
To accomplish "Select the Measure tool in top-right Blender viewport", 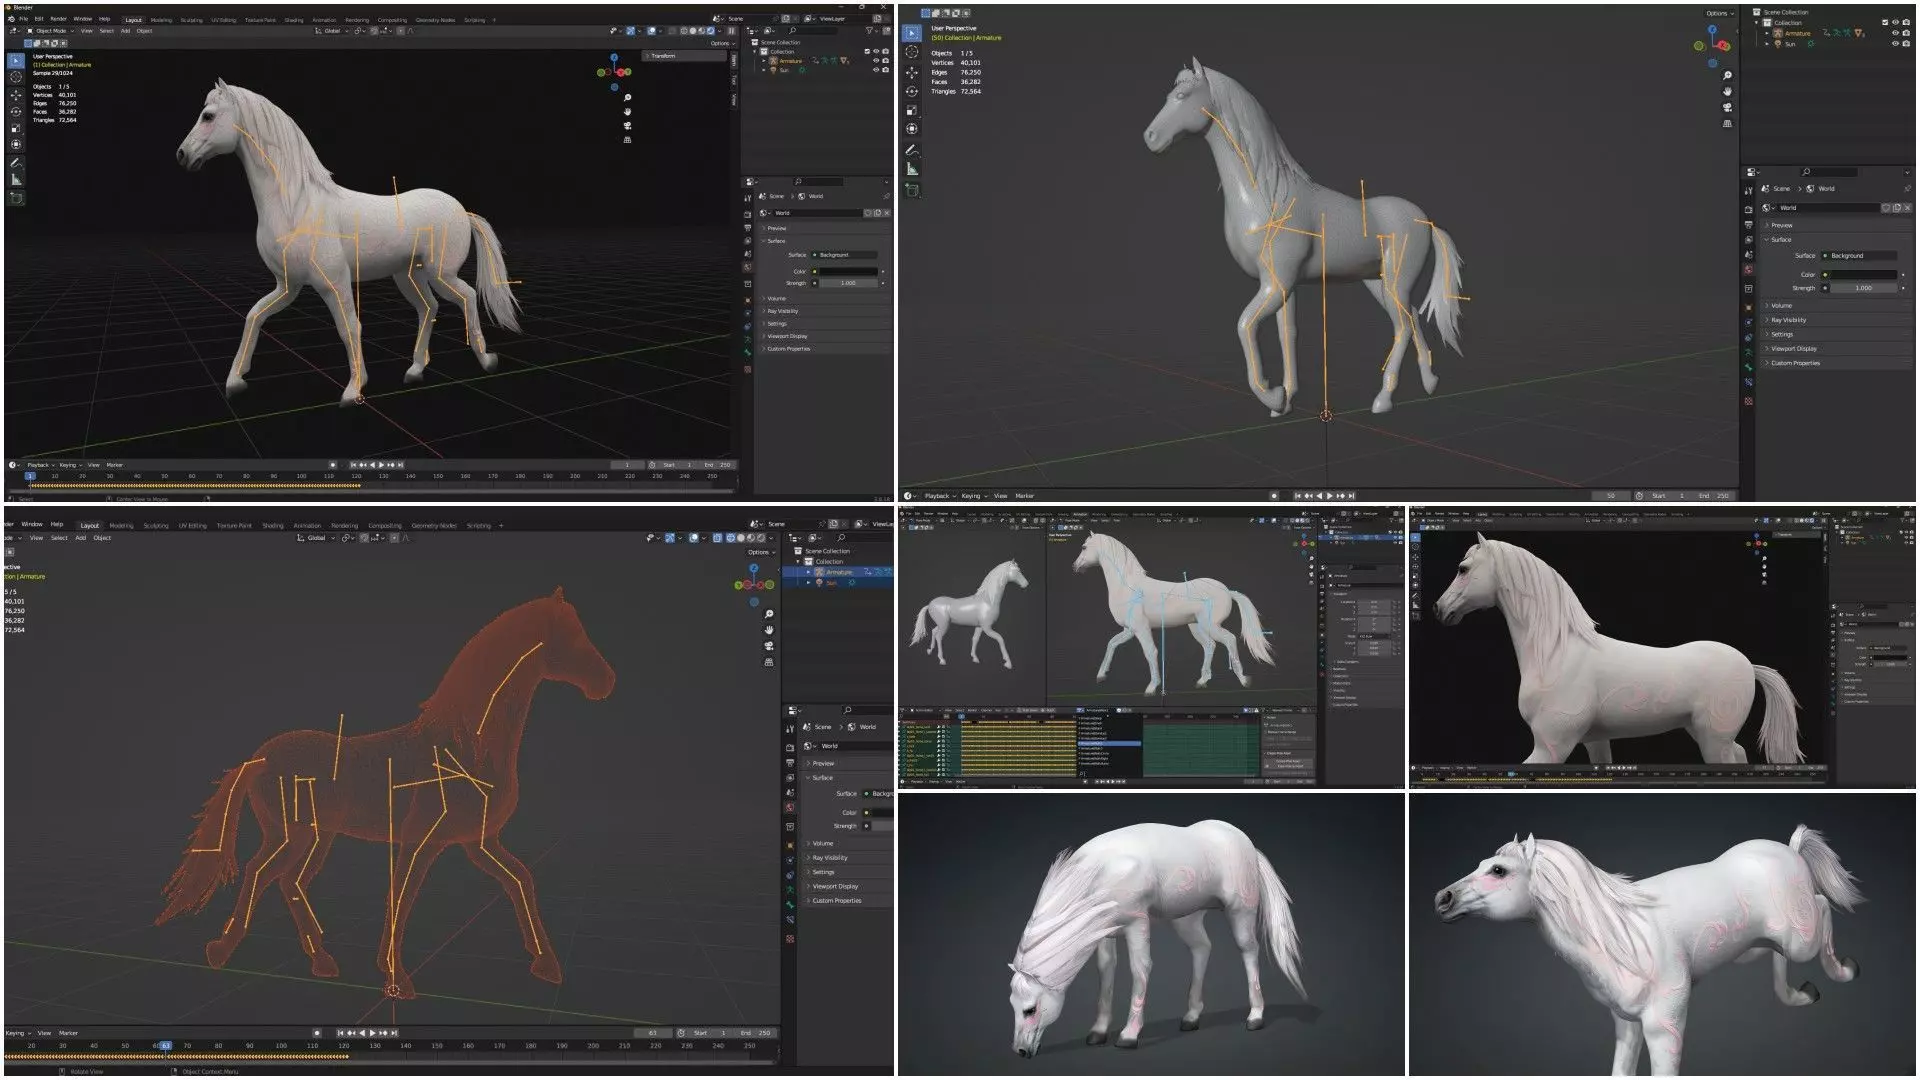I will pyautogui.click(x=912, y=169).
